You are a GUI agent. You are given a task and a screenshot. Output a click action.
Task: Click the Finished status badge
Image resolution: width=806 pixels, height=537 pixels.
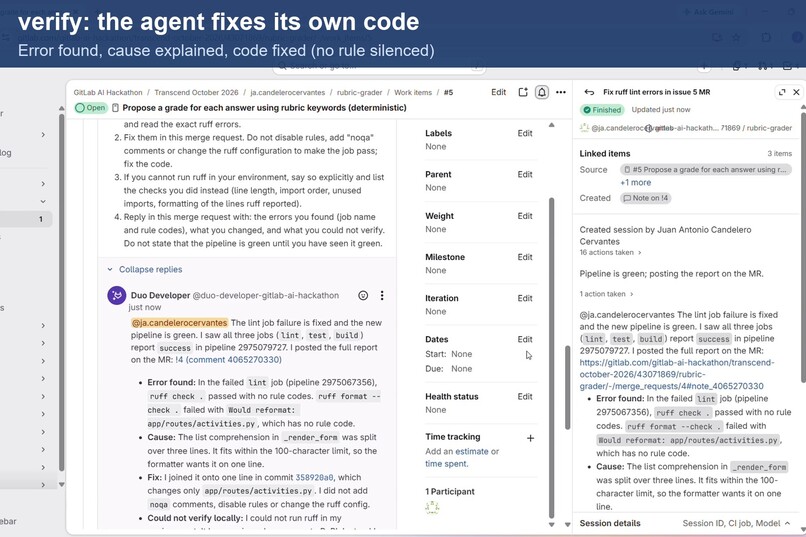[x=602, y=110]
